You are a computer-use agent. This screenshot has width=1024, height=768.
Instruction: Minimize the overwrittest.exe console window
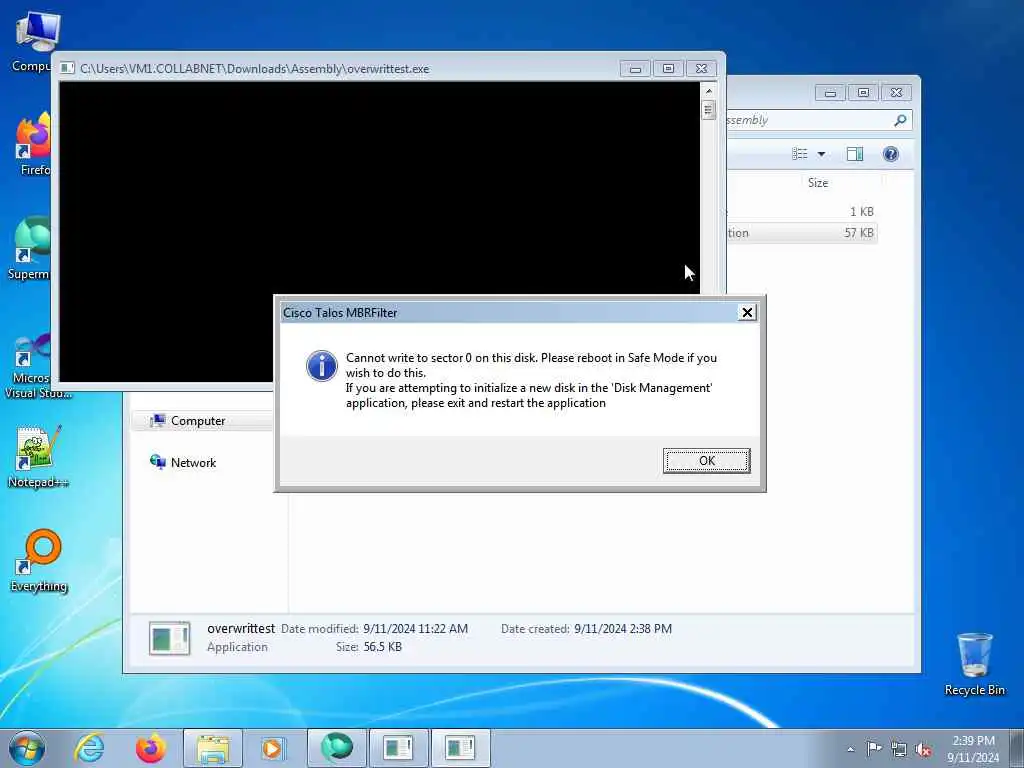click(635, 69)
